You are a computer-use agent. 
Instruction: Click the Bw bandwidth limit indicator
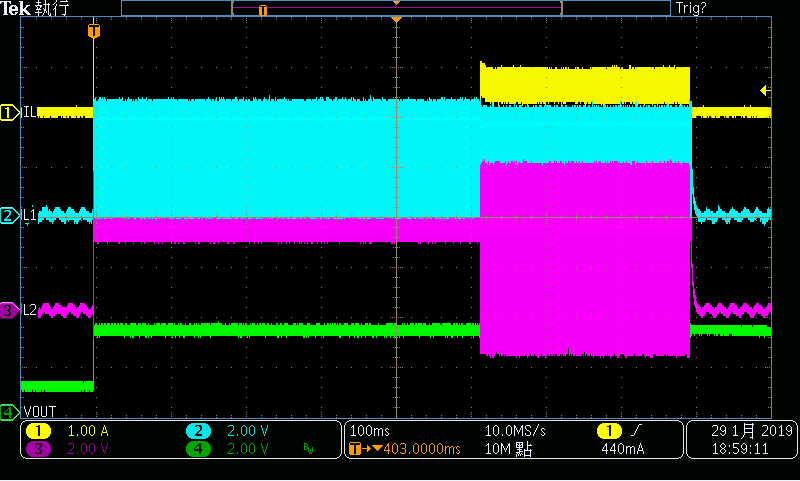click(x=308, y=449)
